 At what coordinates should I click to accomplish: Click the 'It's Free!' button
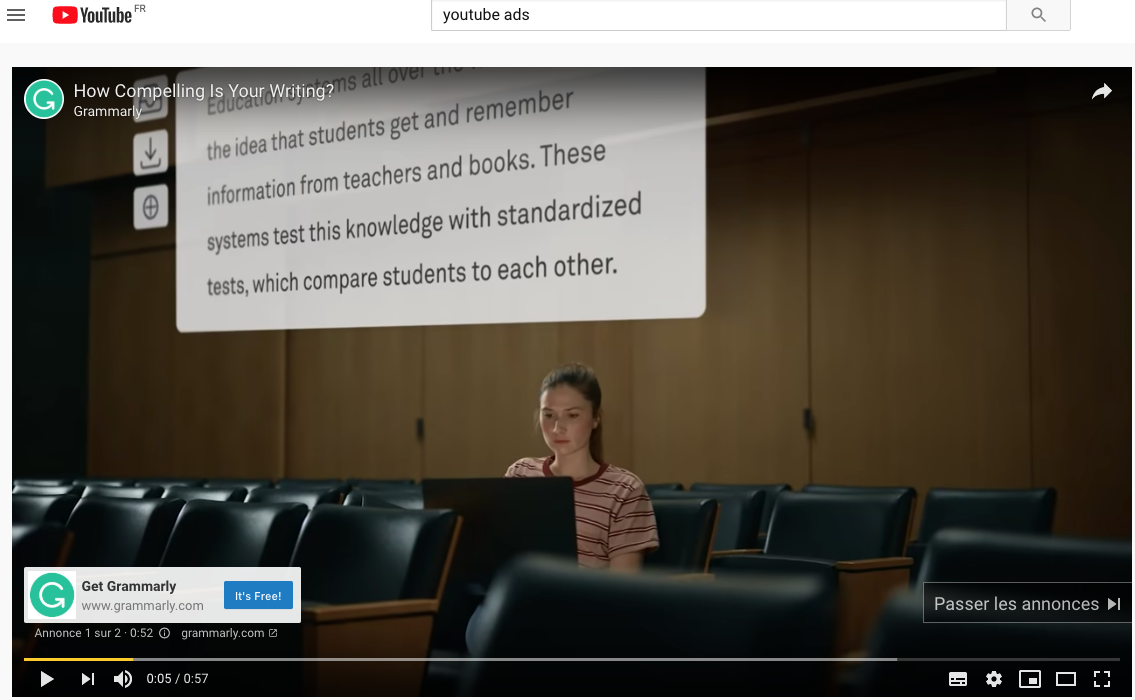[x=258, y=596]
